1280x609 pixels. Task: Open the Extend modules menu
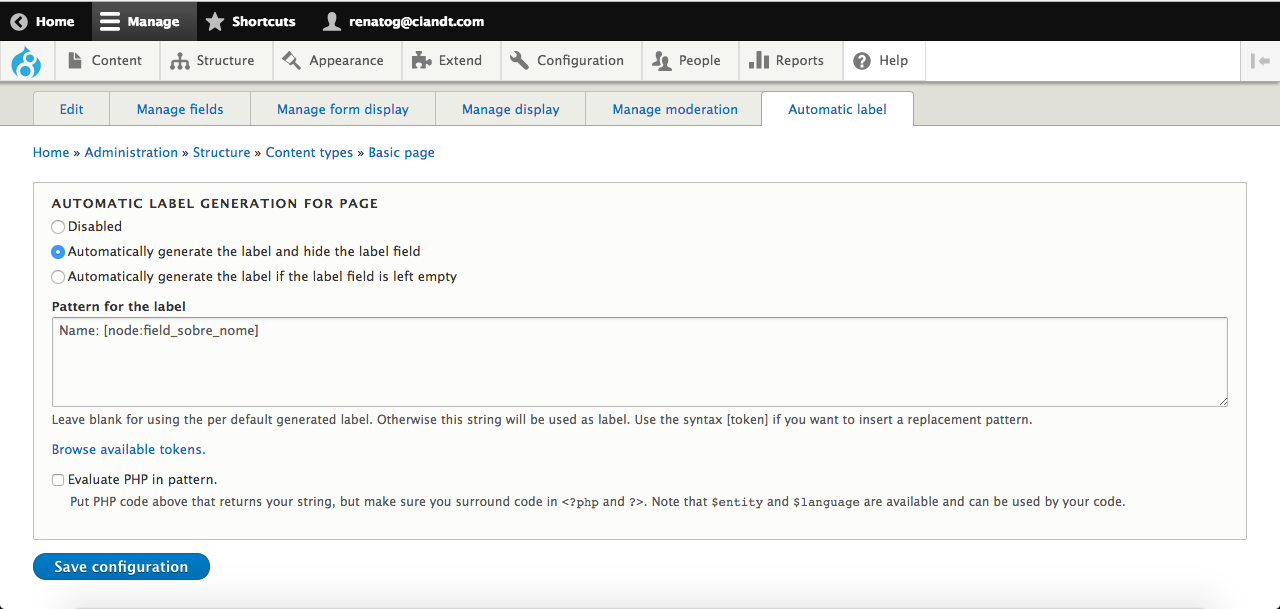coord(447,61)
